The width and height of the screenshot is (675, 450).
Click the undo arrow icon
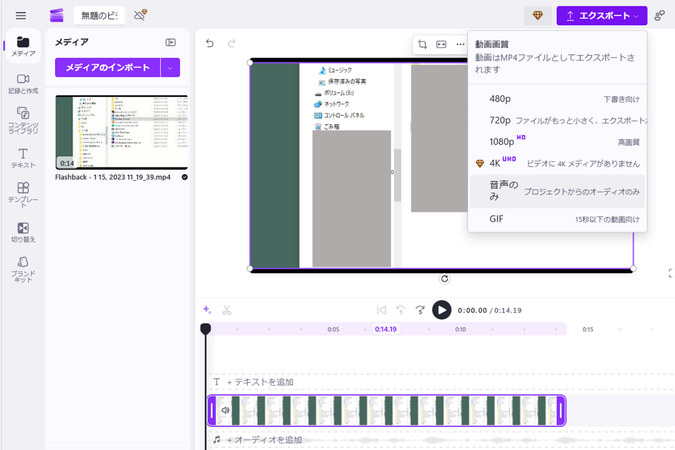(210, 44)
